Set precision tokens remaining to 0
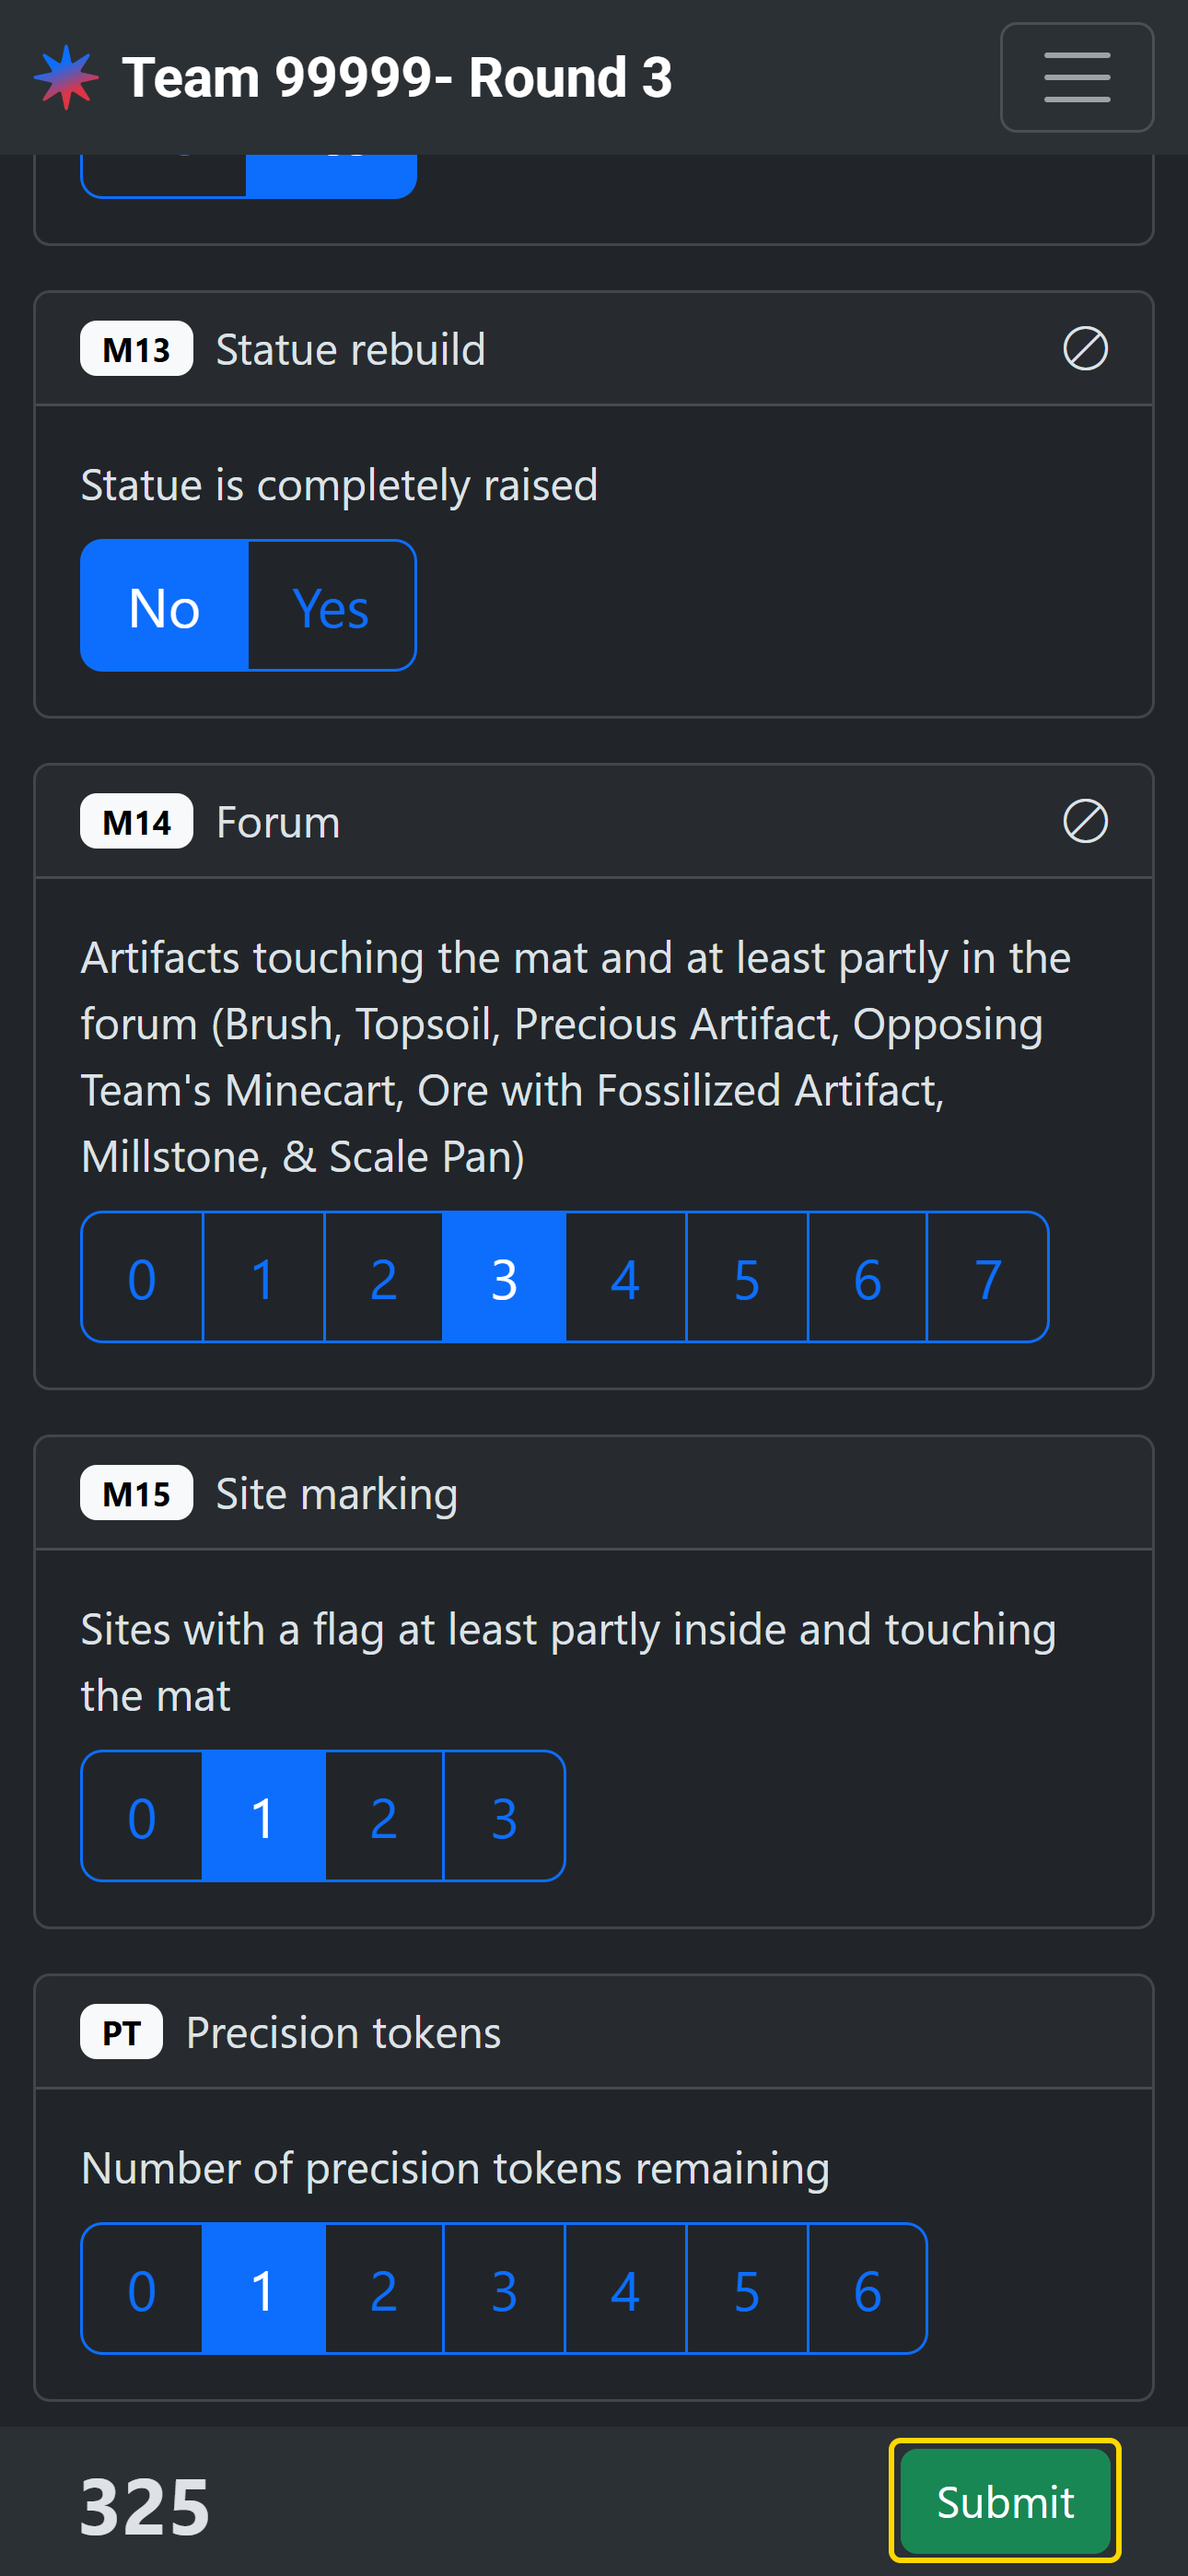This screenshot has height=2576, width=1188. 142,2289
